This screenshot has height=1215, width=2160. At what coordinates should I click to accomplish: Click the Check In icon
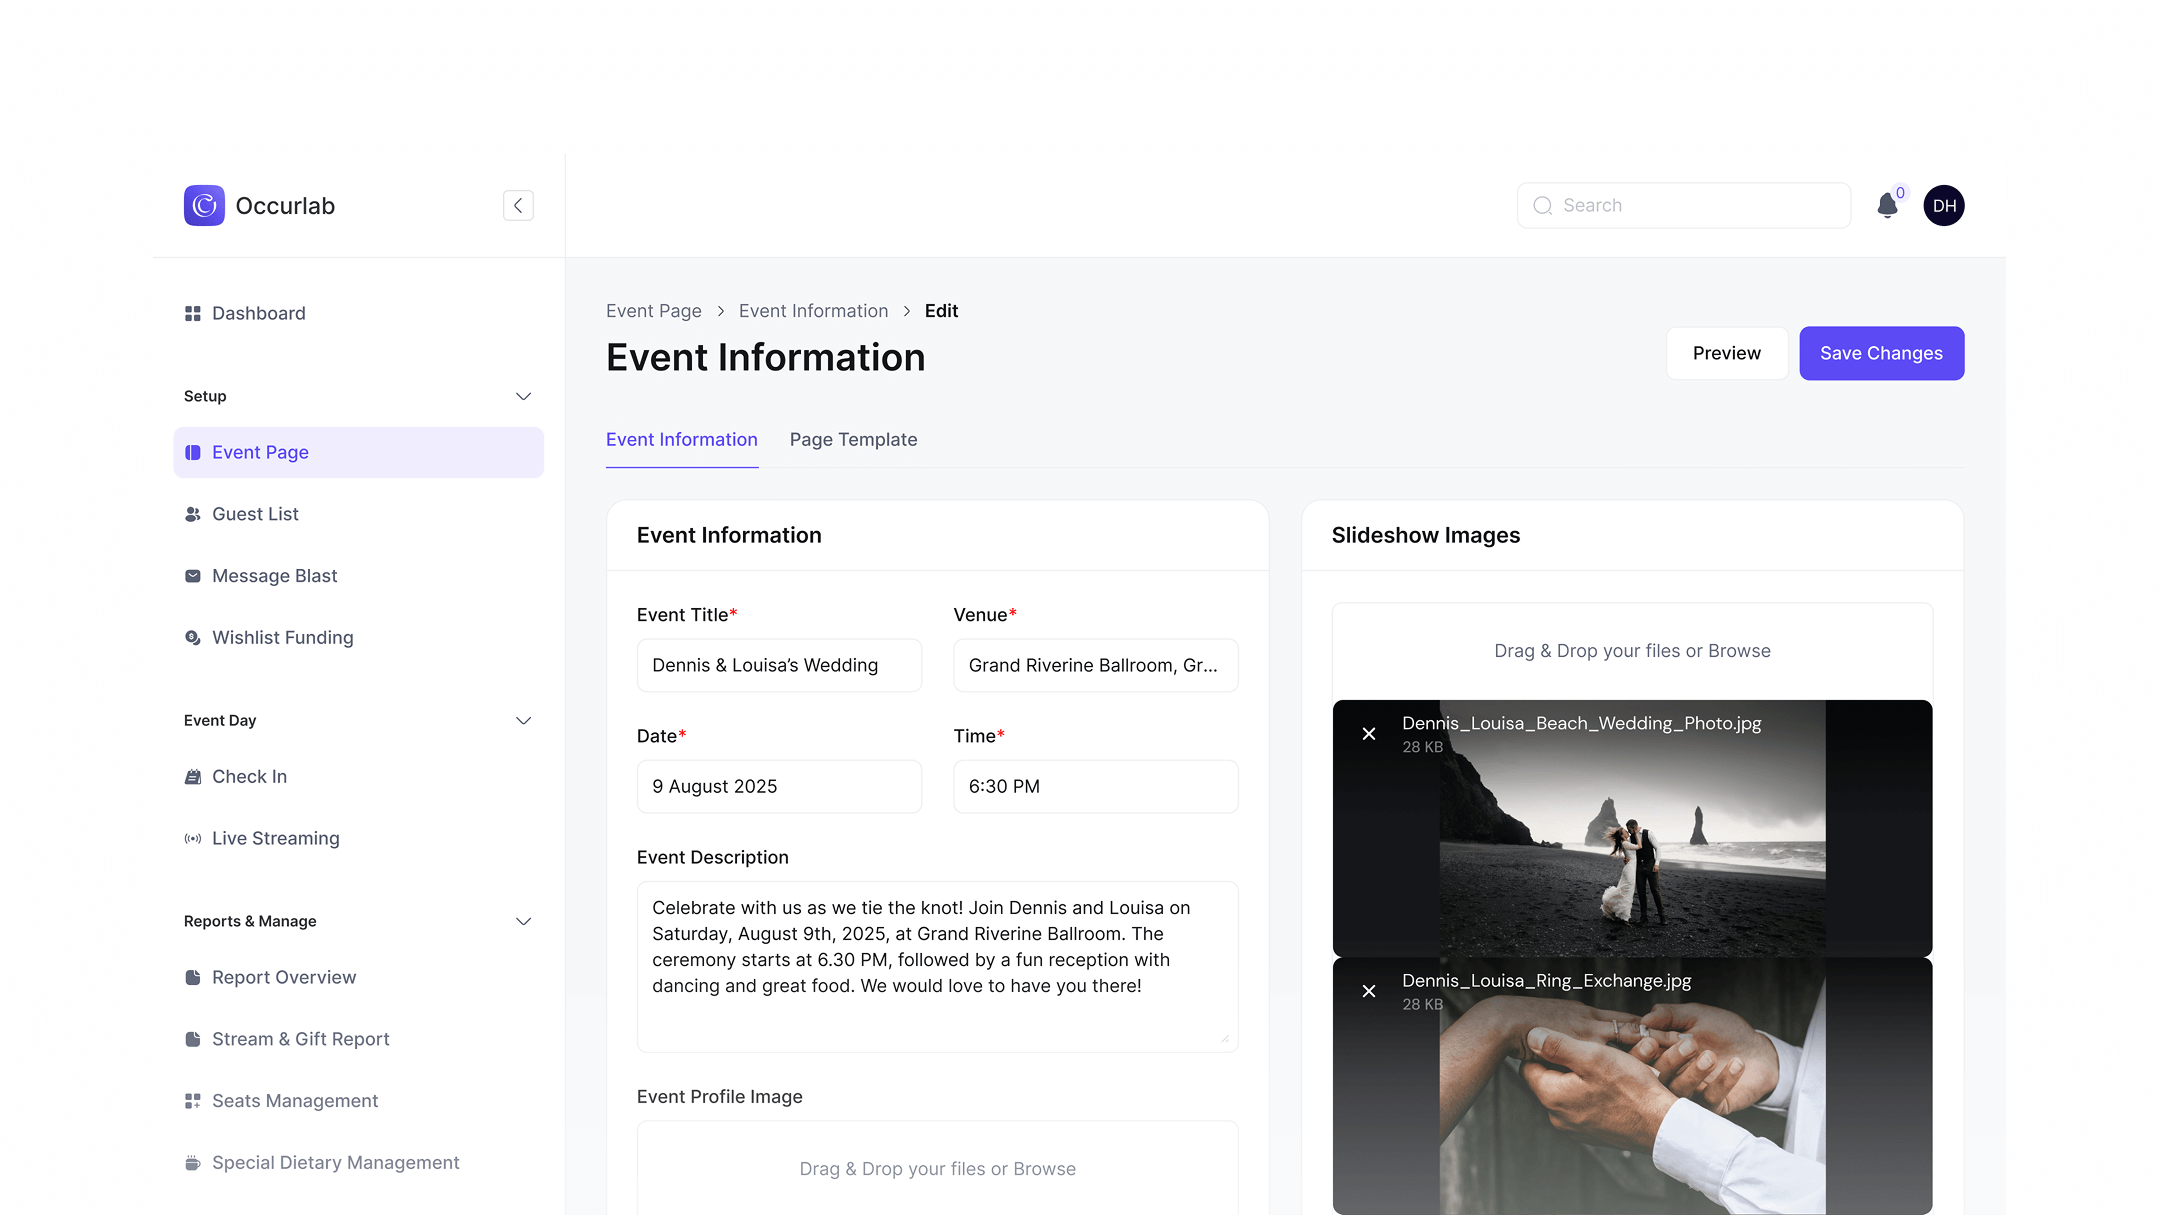193,777
